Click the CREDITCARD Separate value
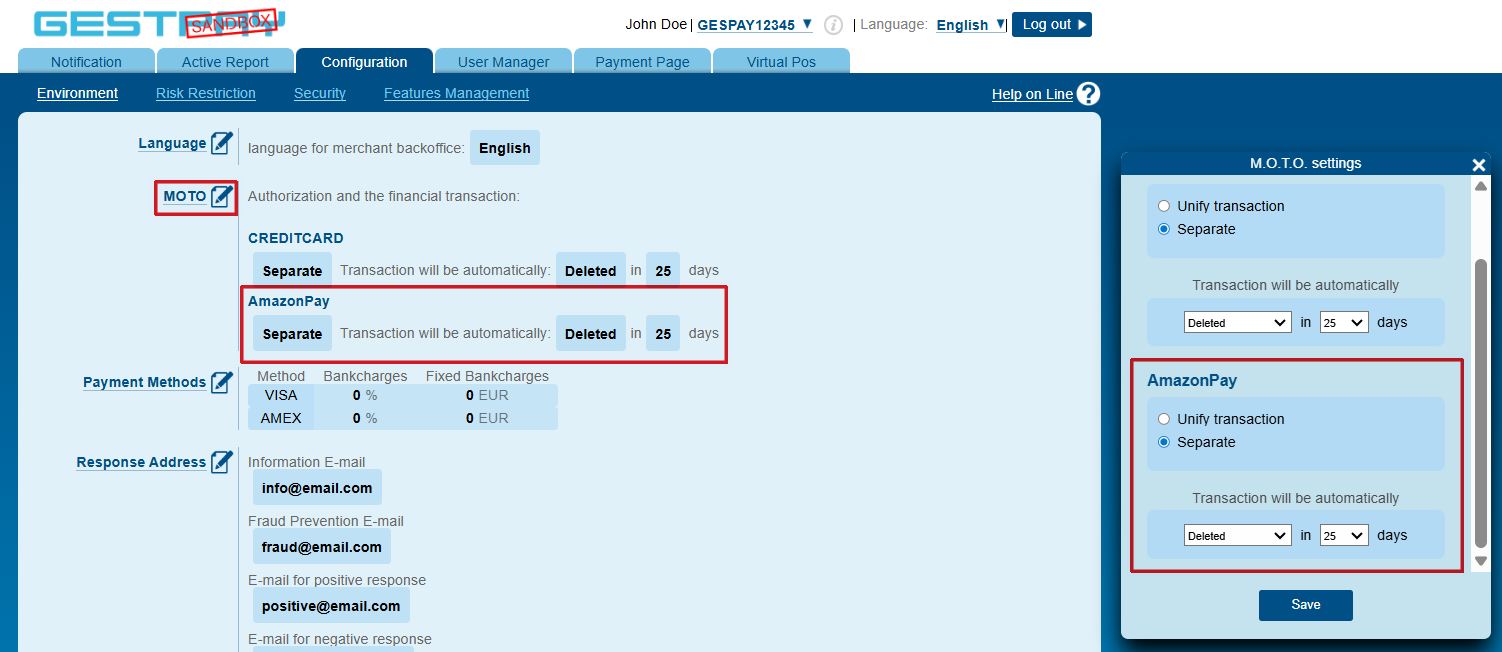Image resolution: width=1502 pixels, height=652 pixels. tap(292, 271)
